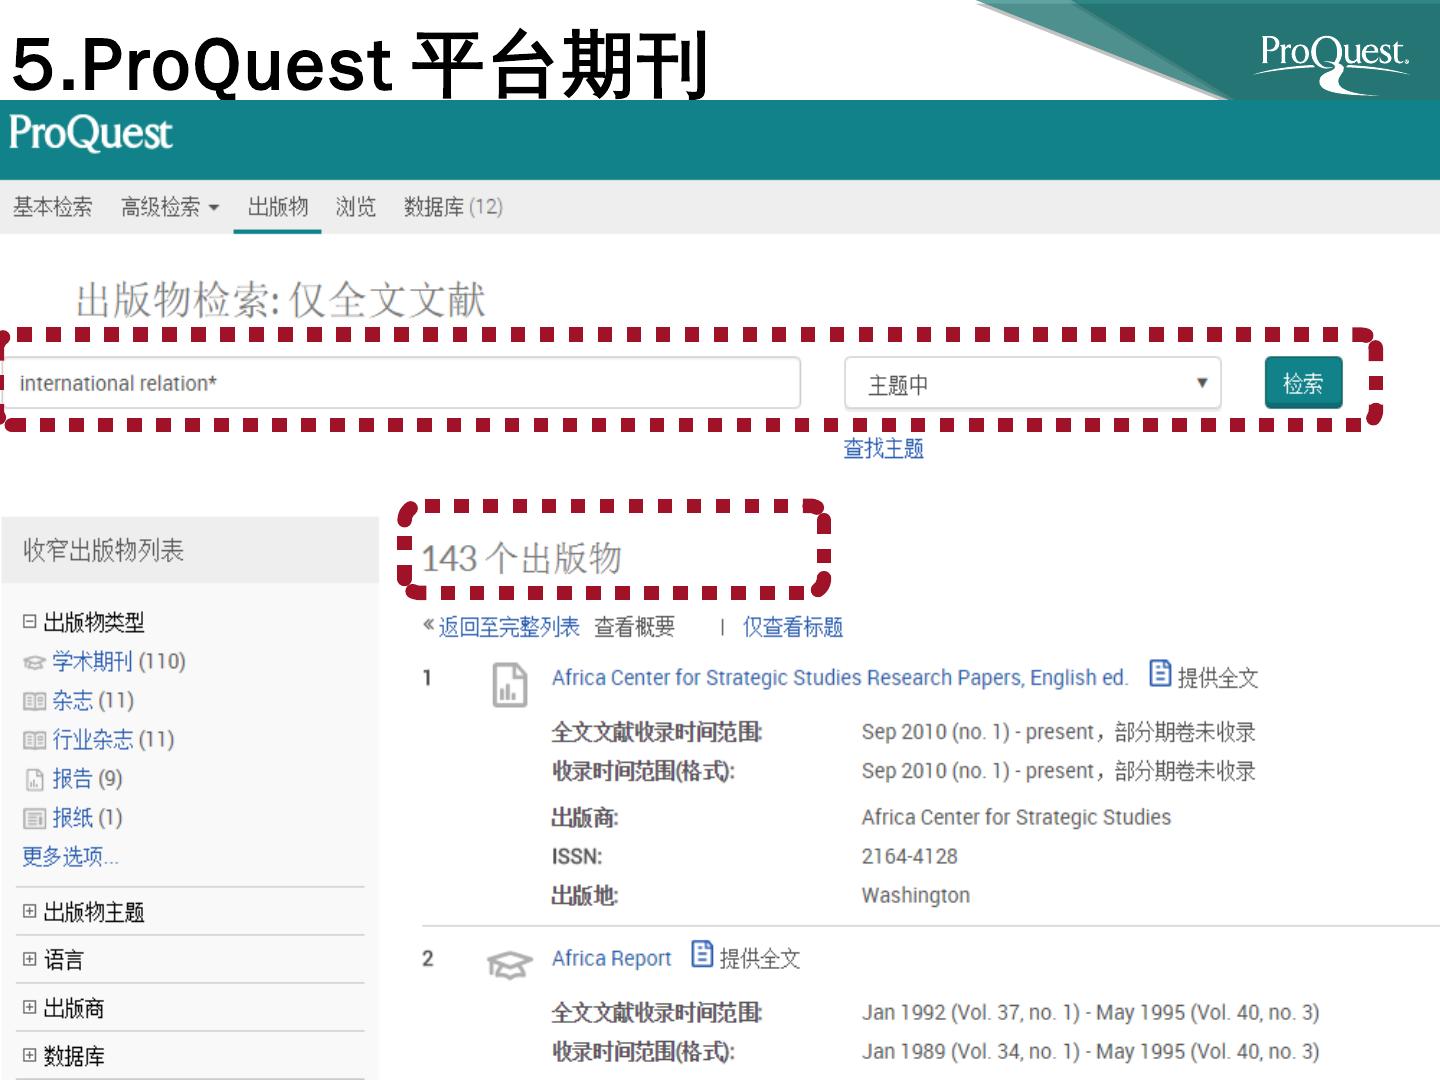Open the Africa Report publication link
The width and height of the screenshot is (1440, 1080).
pos(612,958)
